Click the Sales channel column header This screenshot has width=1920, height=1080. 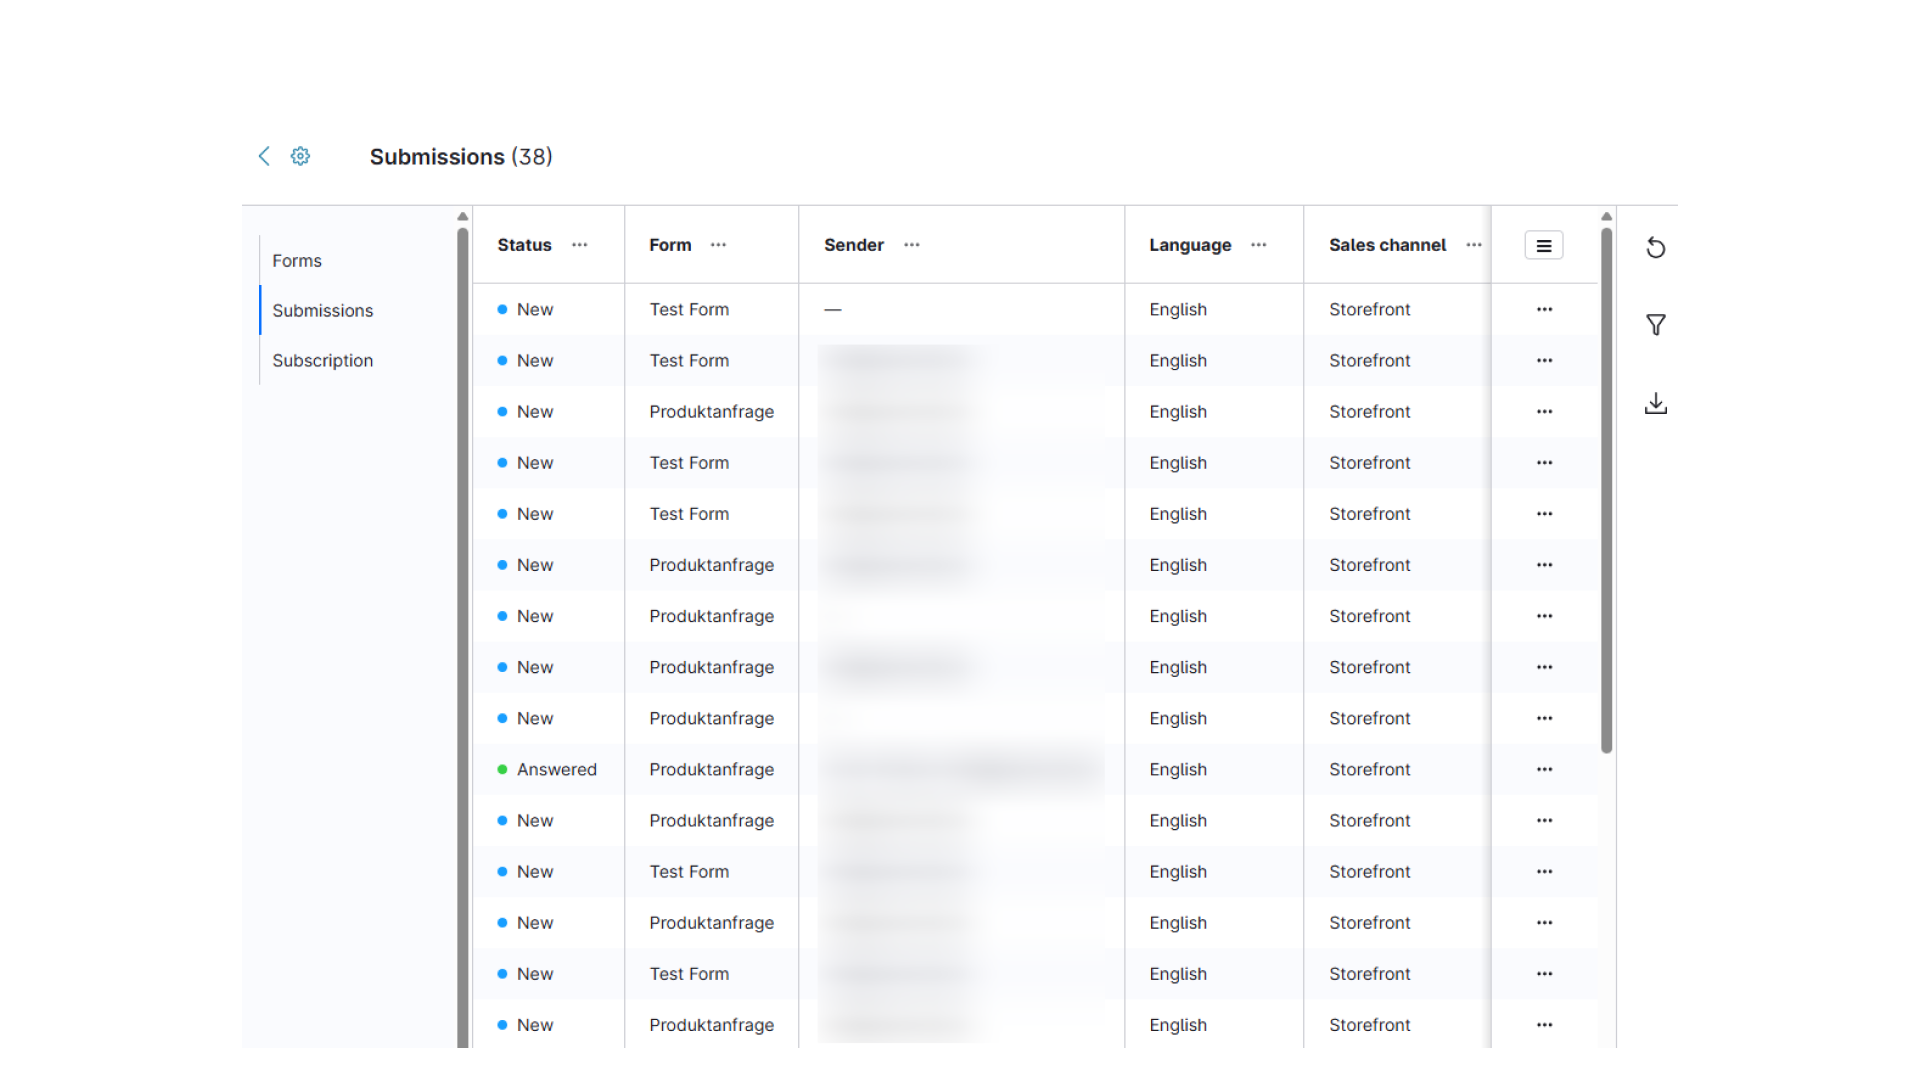tap(1387, 245)
